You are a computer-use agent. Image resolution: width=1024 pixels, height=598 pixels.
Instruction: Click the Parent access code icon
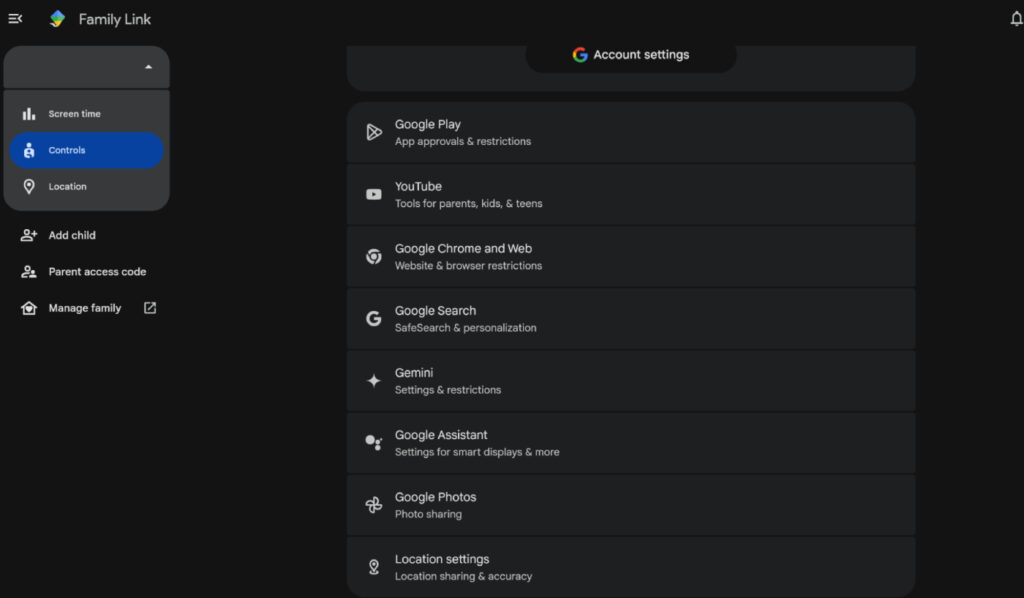29,271
